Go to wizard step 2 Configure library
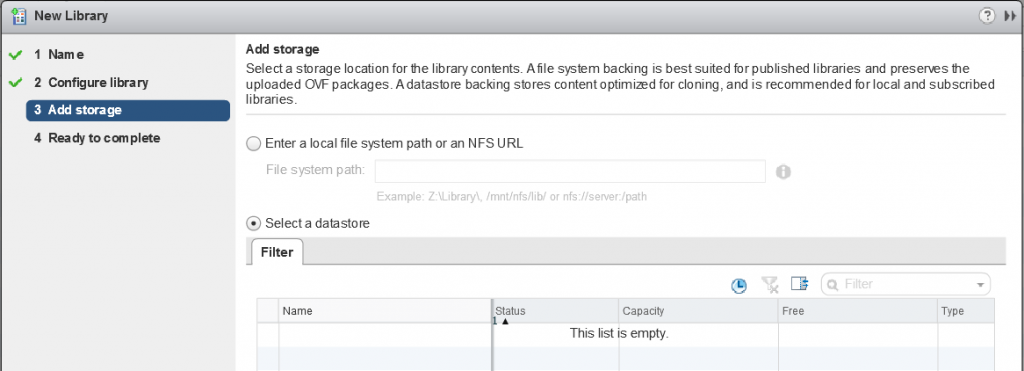The width and height of the screenshot is (1024, 371). click(x=91, y=83)
